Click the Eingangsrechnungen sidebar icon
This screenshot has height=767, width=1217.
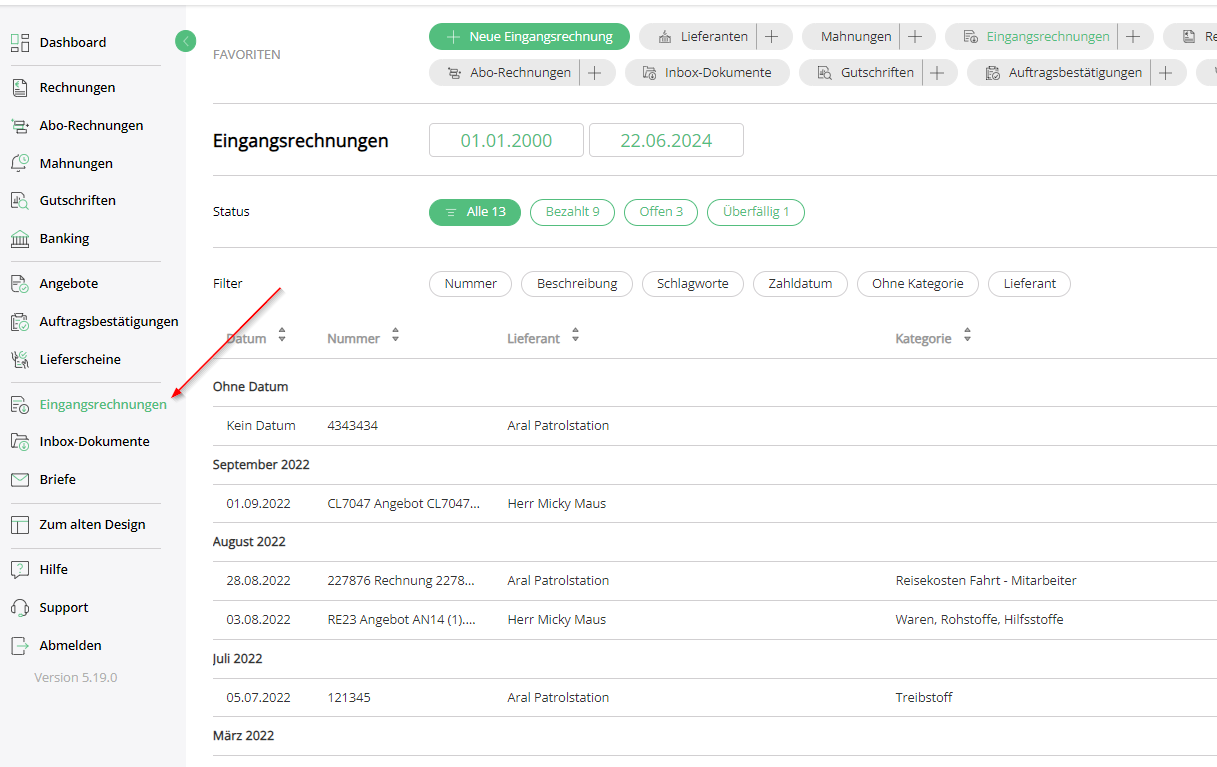[x=20, y=404]
